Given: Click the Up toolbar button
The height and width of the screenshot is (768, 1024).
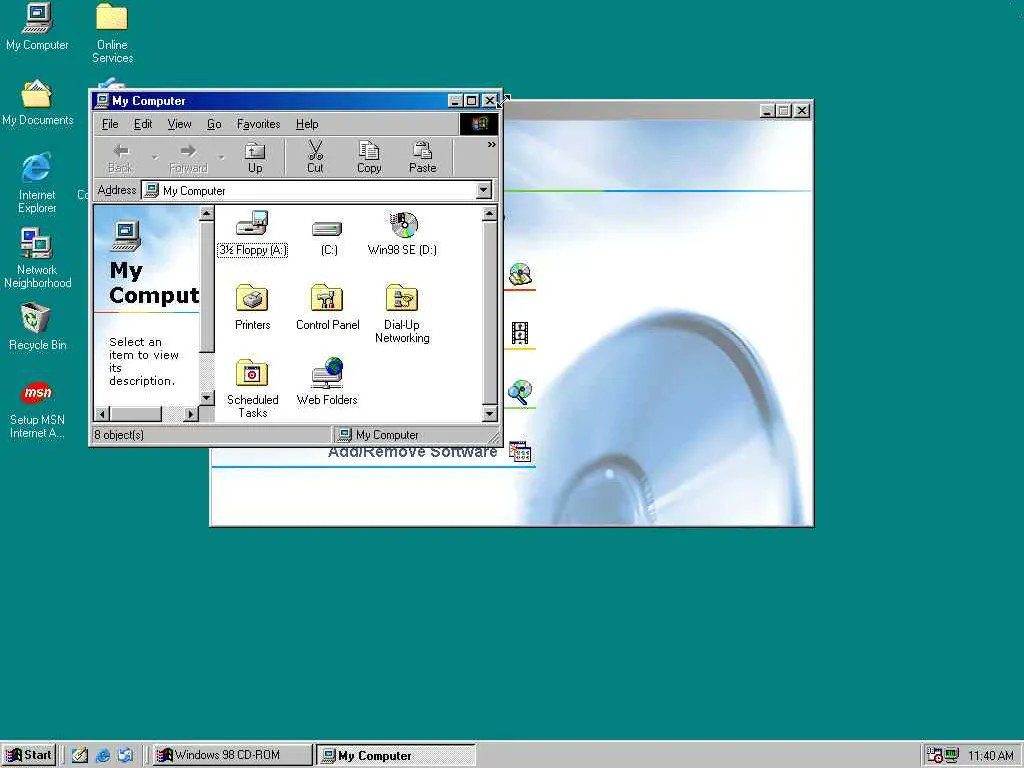Looking at the screenshot, I should [255, 158].
